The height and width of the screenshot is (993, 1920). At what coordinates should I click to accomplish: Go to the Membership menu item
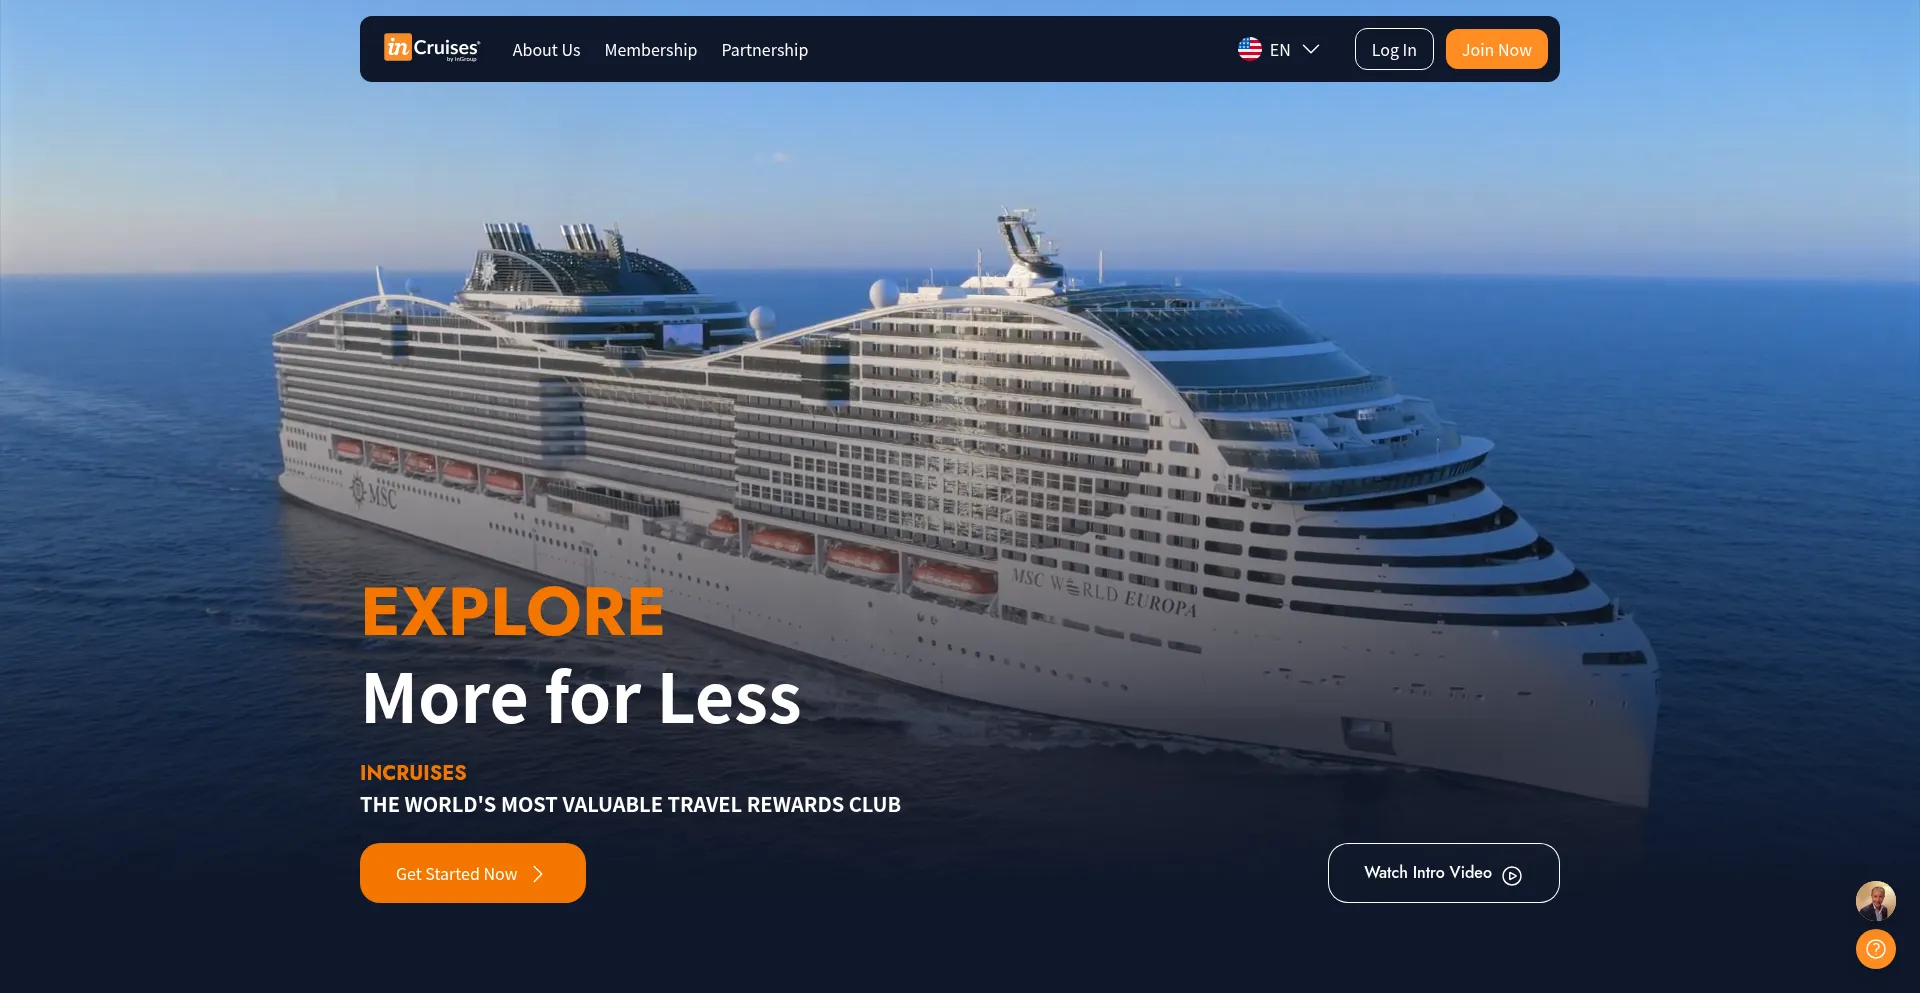(x=651, y=50)
